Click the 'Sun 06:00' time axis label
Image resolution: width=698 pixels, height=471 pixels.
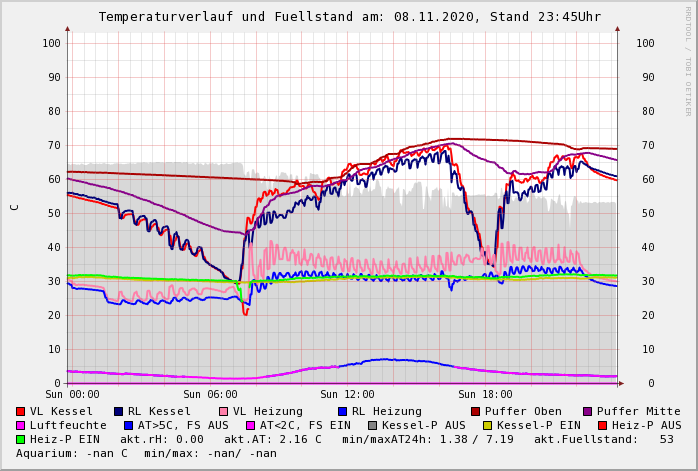point(210,395)
